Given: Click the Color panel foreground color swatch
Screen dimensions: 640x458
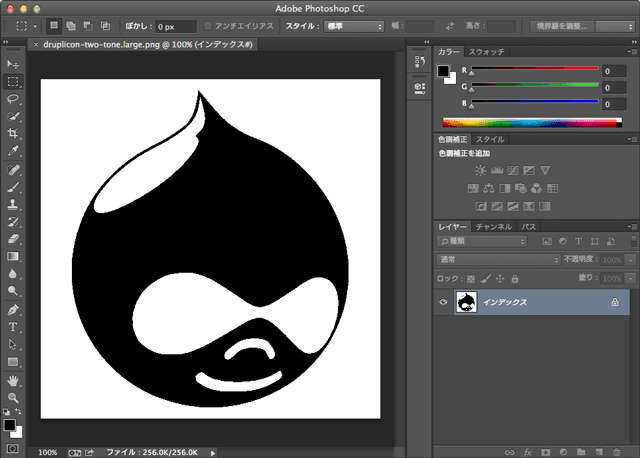Looking at the screenshot, I should 443,71.
